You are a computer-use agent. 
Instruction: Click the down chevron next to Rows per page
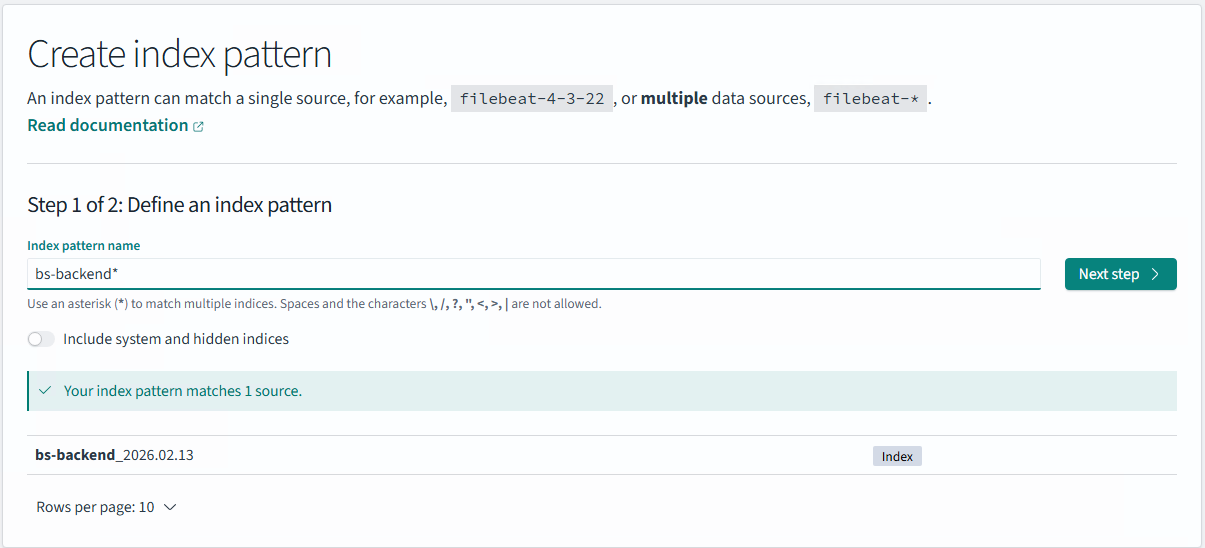point(170,507)
